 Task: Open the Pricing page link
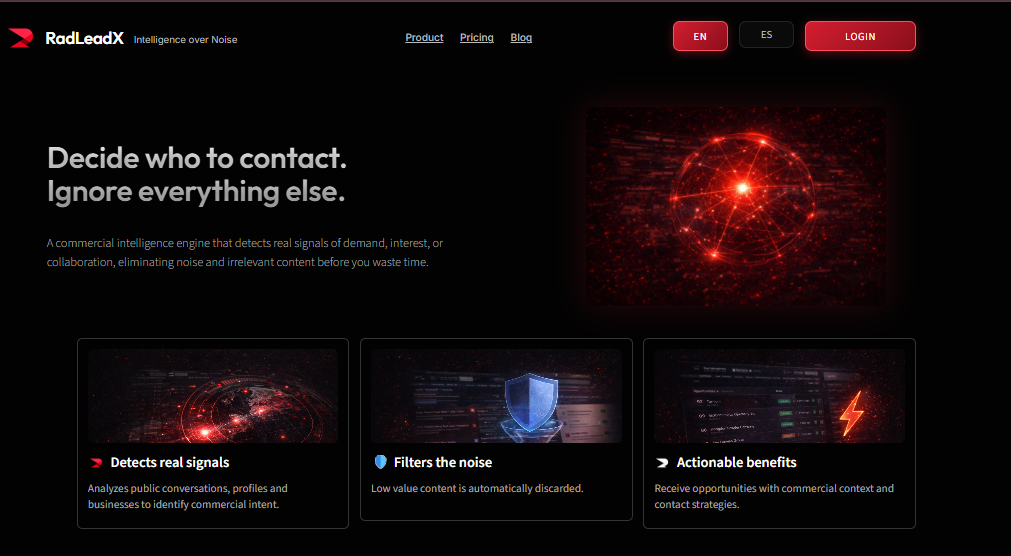coord(476,37)
